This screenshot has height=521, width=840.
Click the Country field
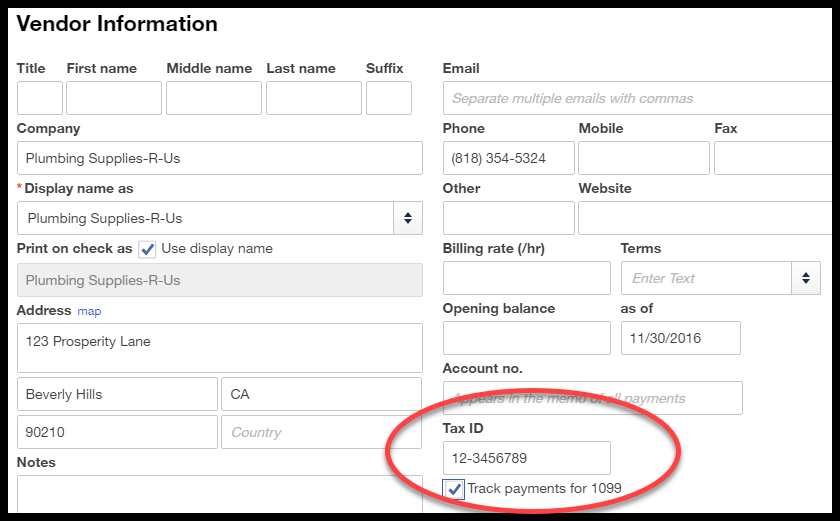click(x=321, y=432)
